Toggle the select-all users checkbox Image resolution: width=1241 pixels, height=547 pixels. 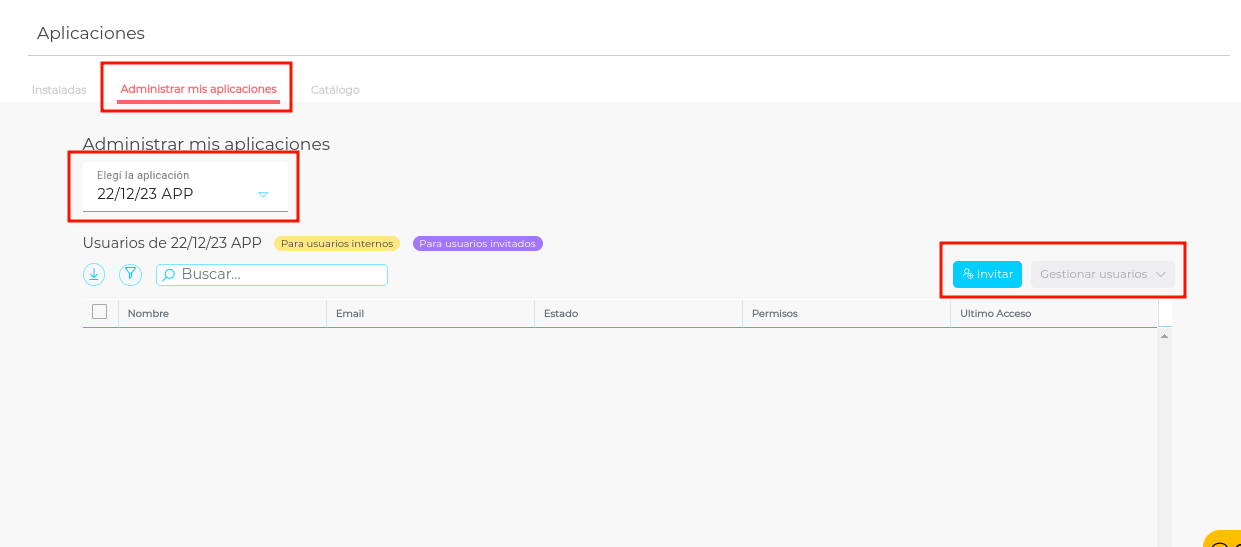[100, 312]
